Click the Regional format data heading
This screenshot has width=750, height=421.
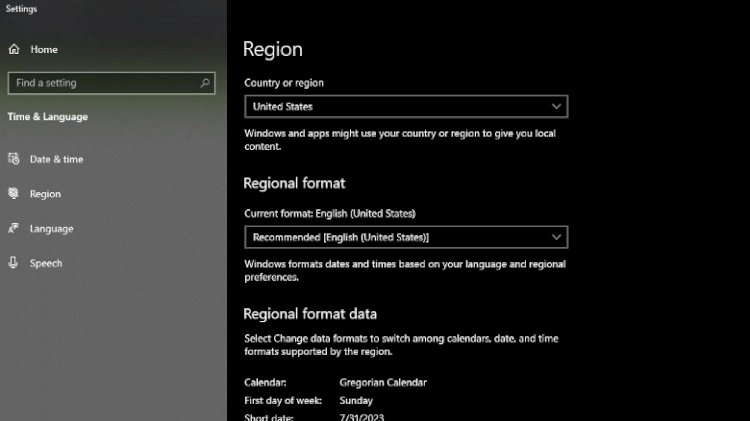(x=310, y=314)
